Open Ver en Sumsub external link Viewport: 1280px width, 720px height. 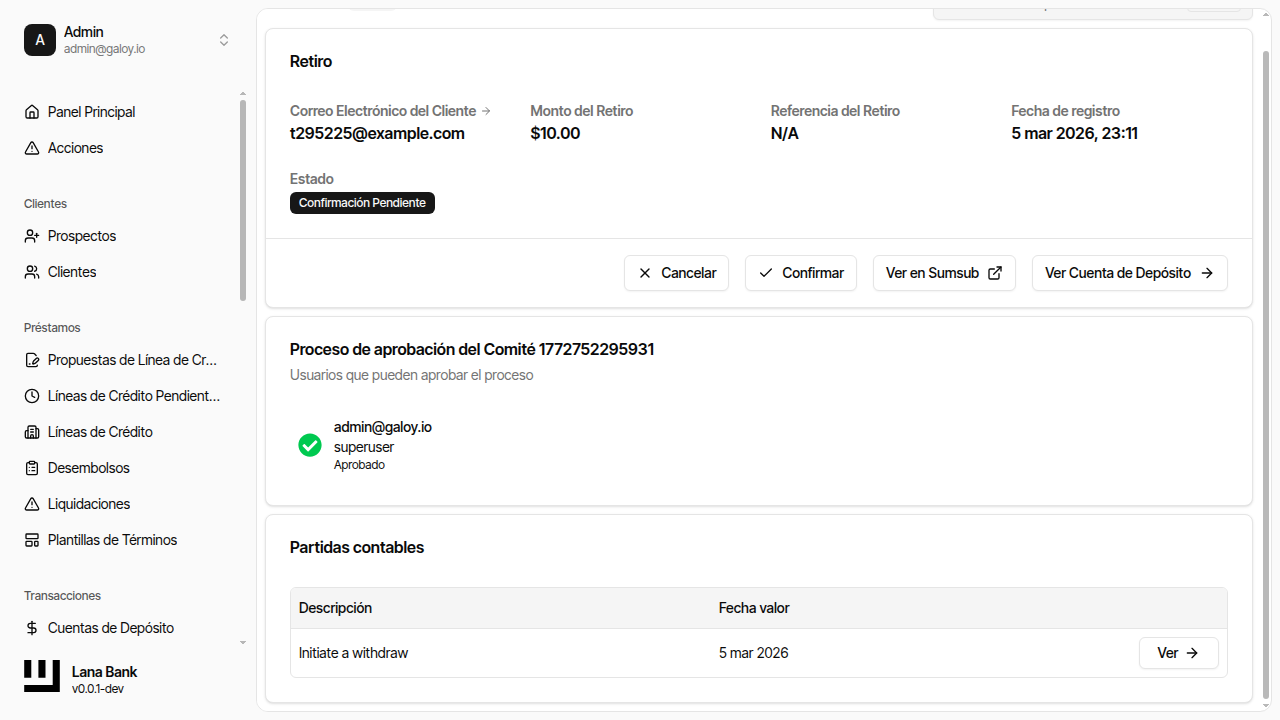pos(943,273)
